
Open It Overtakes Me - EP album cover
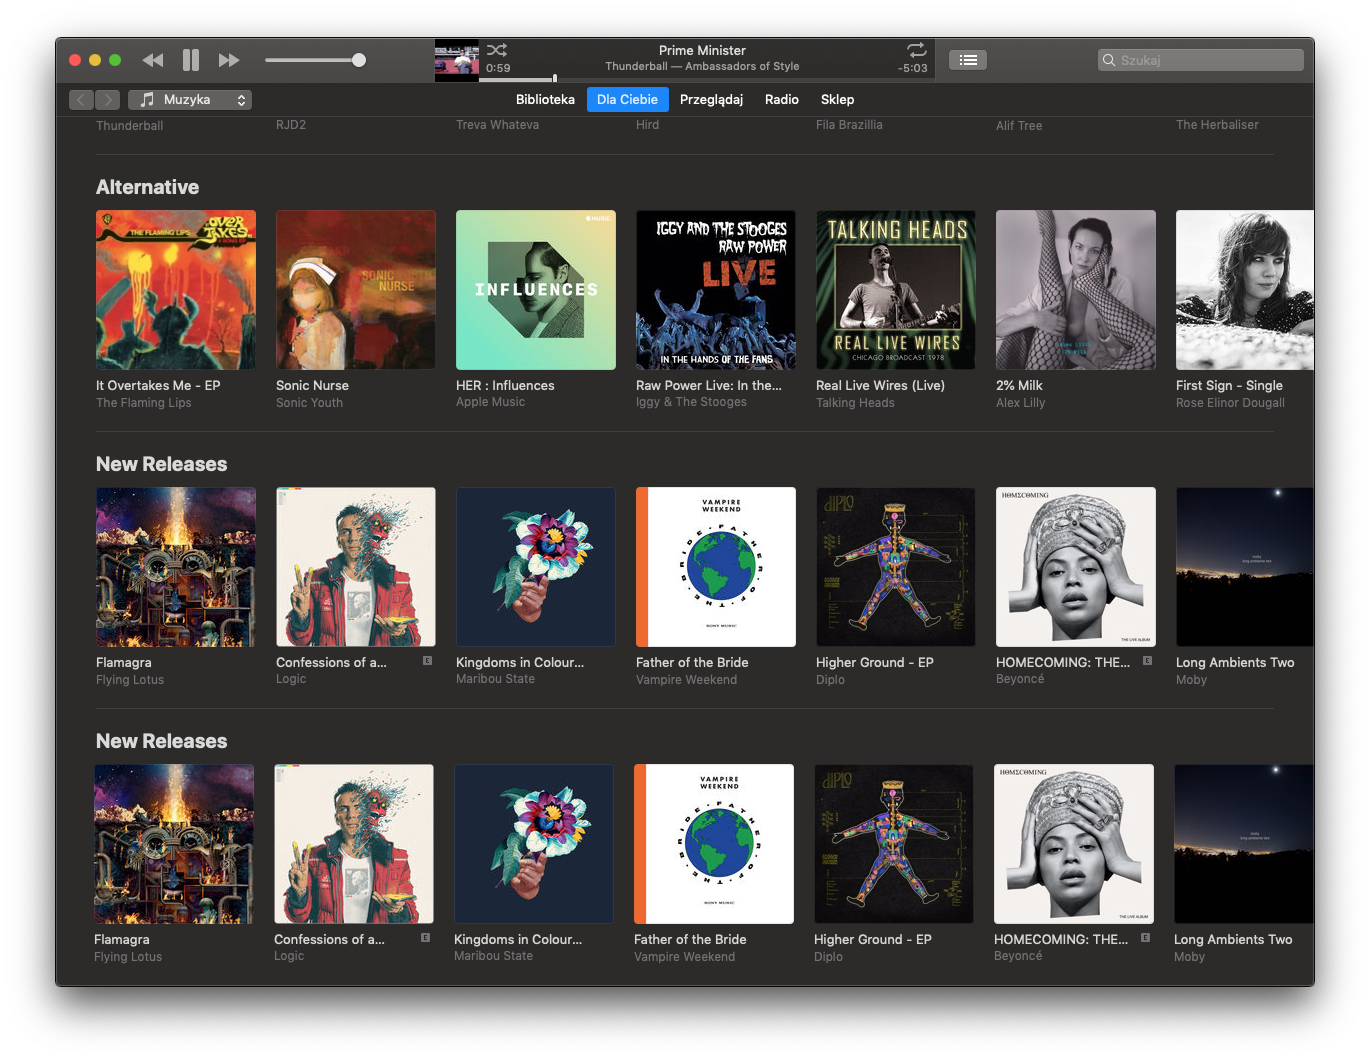pyautogui.click(x=176, y=290)
